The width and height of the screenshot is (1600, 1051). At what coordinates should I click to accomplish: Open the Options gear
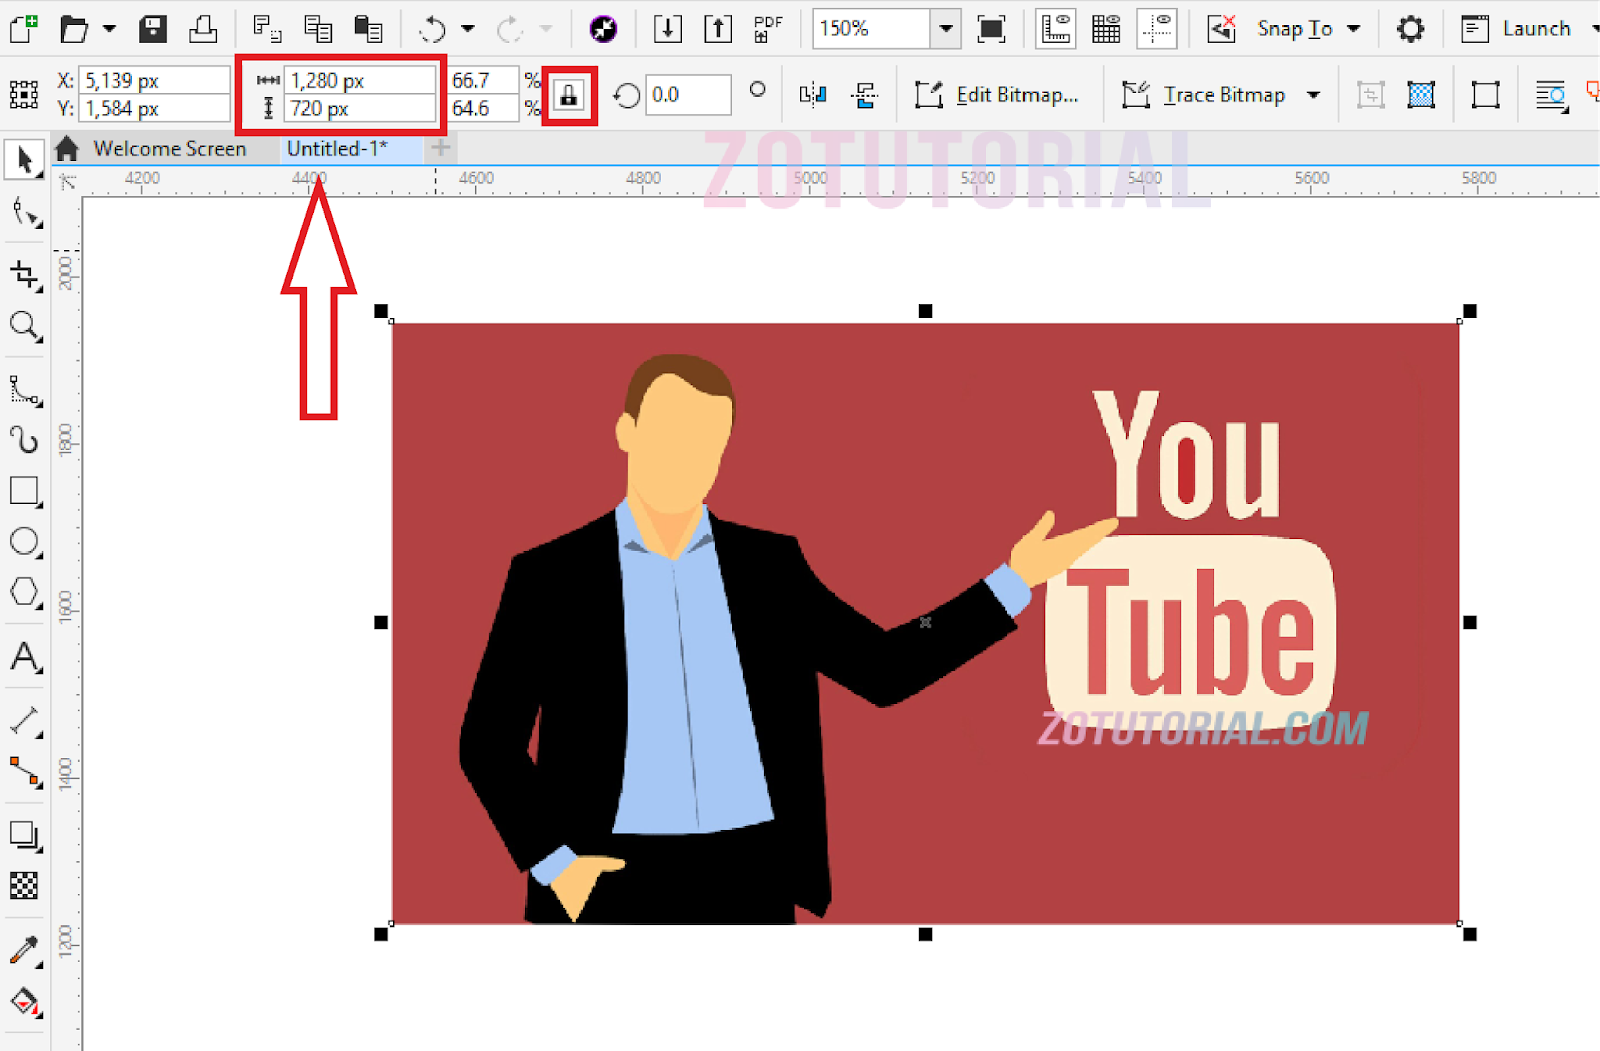click(1410, 29)
